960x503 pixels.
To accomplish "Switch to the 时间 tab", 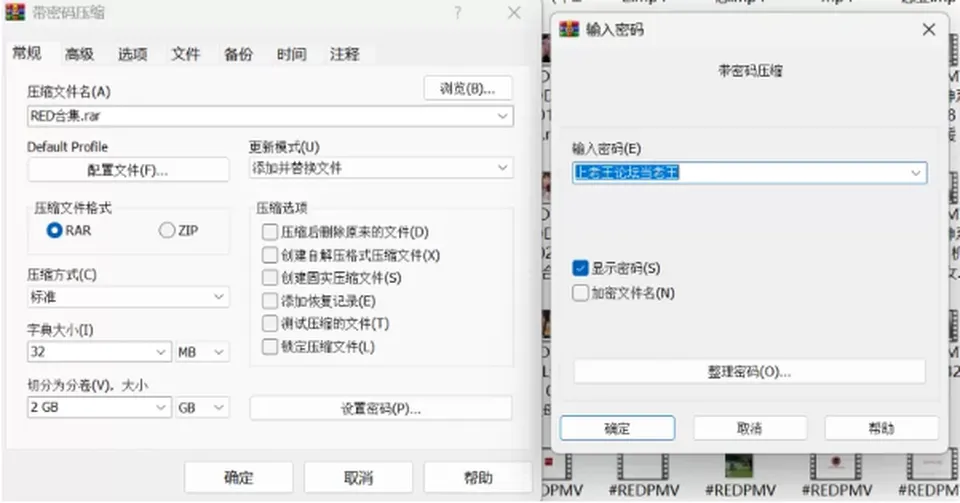I will tap(291, 54).
